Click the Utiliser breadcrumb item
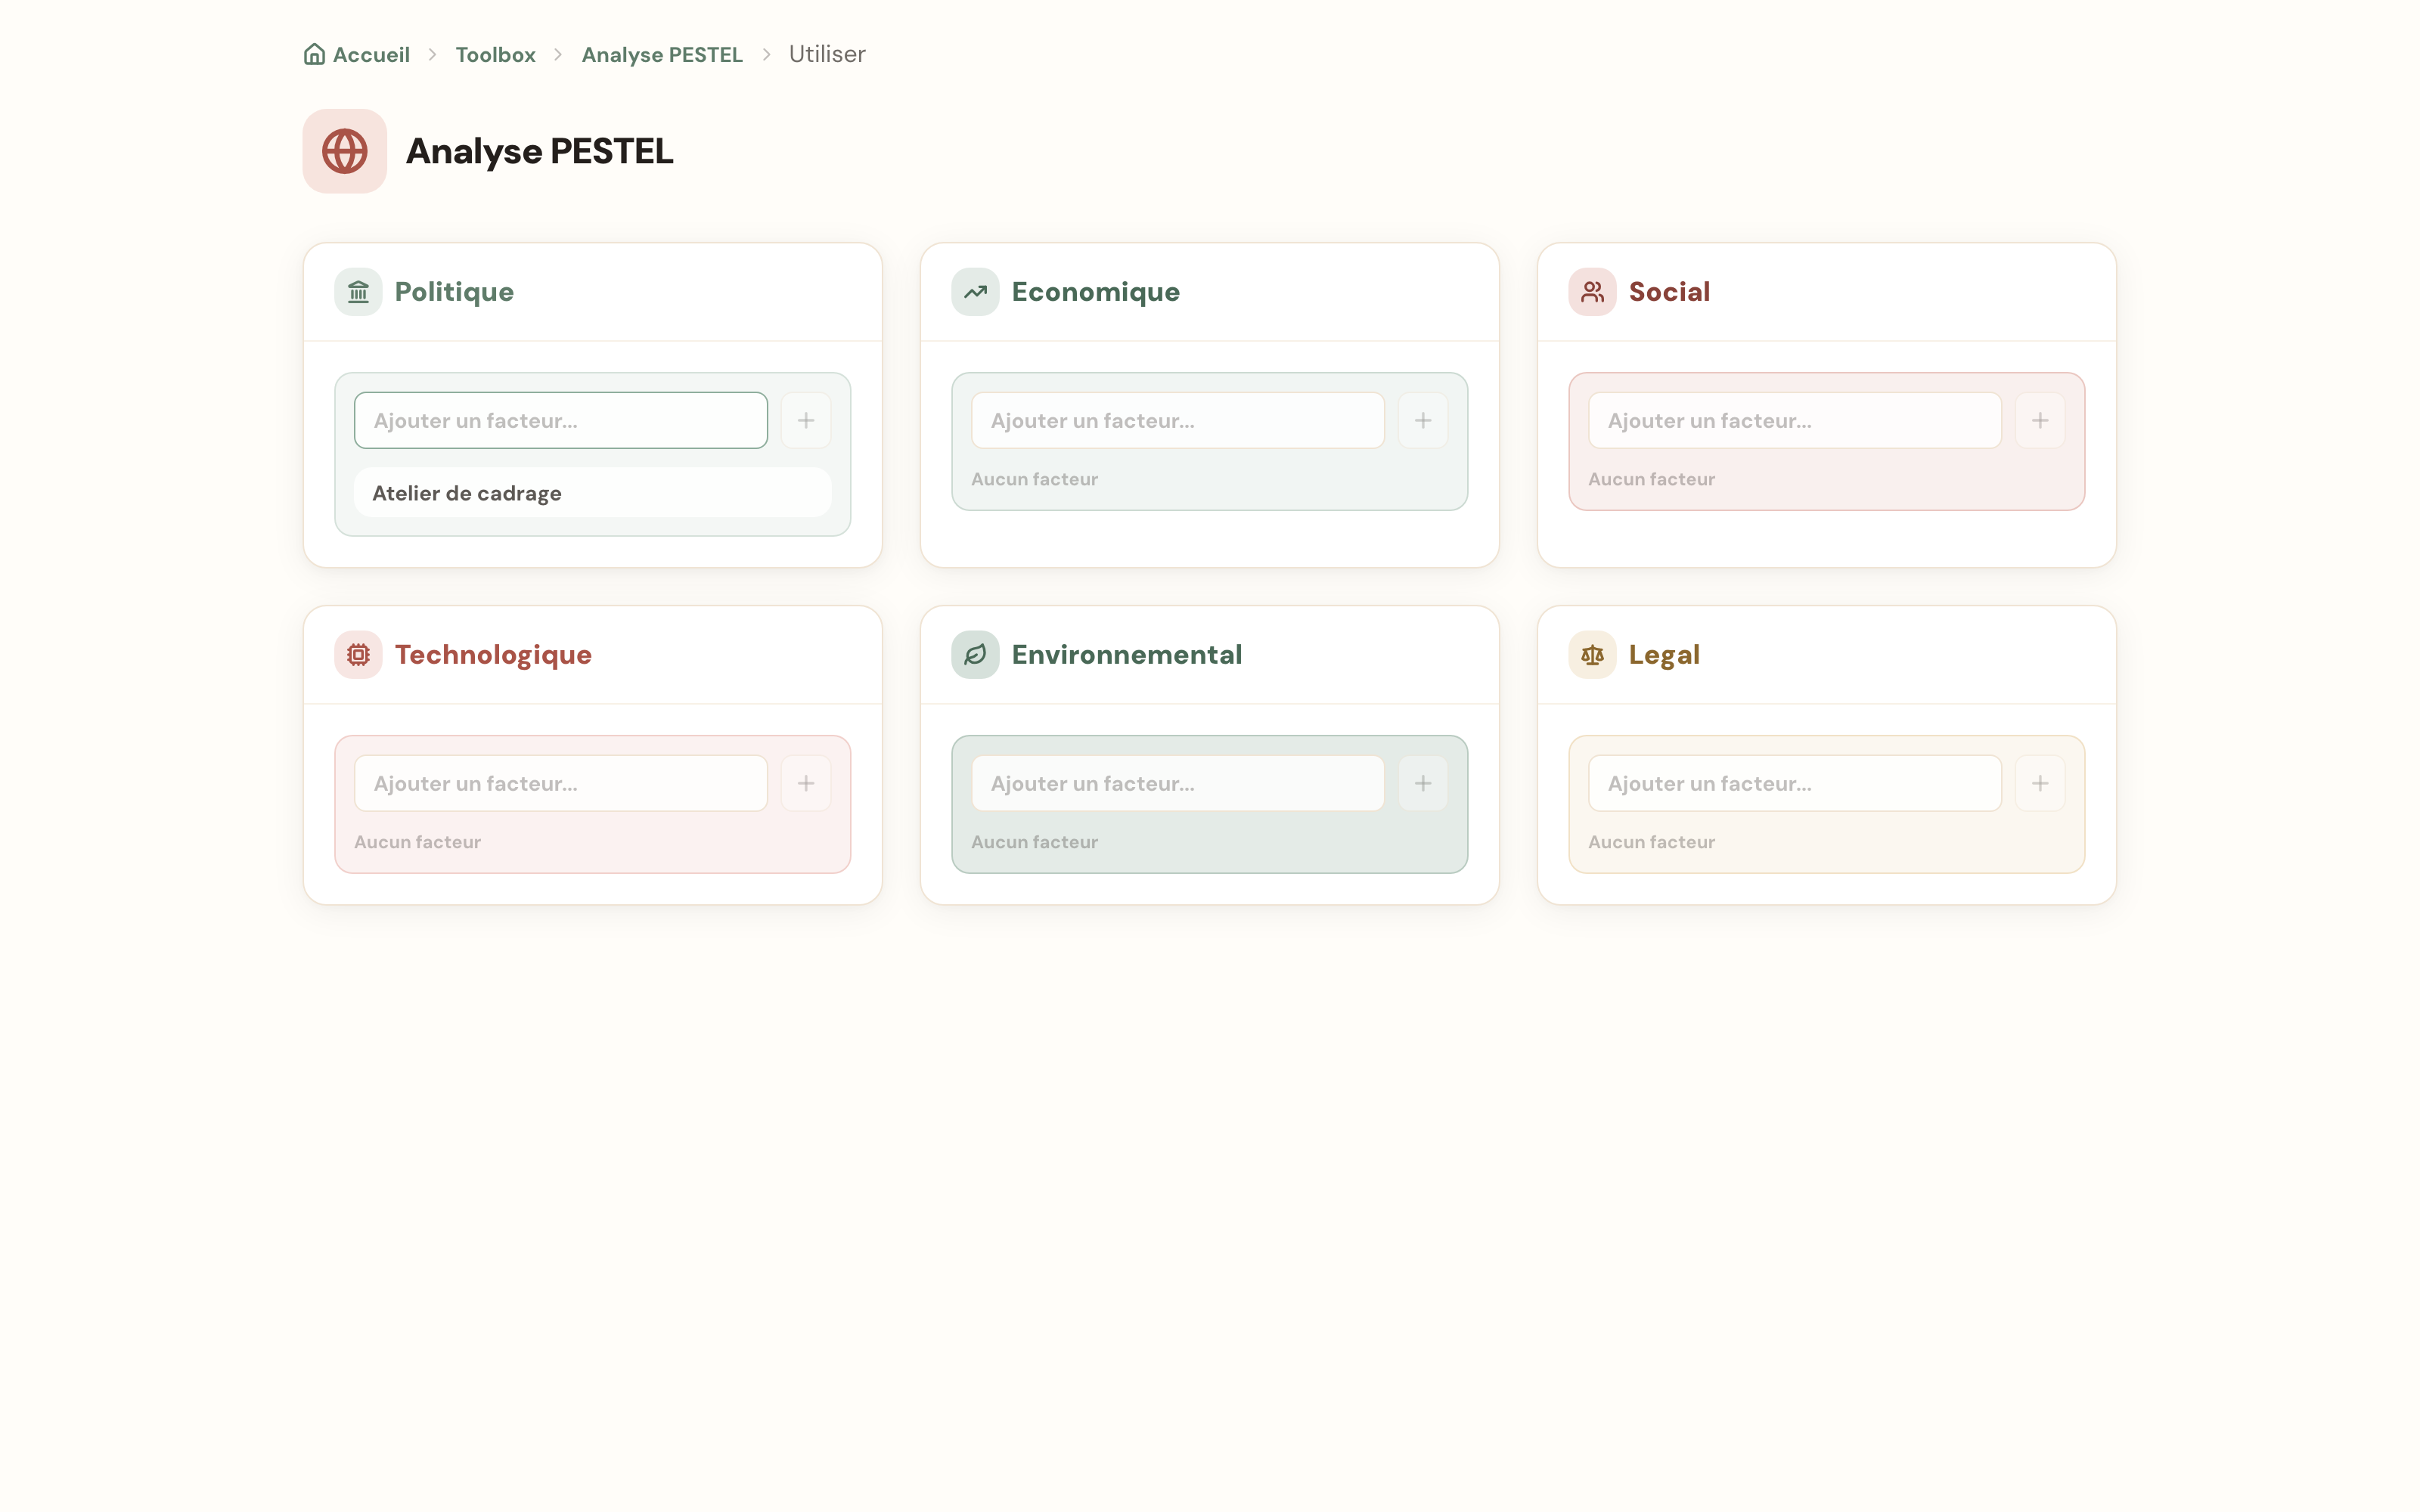Screen dimensions: 2420x1512 pos(827,54)
